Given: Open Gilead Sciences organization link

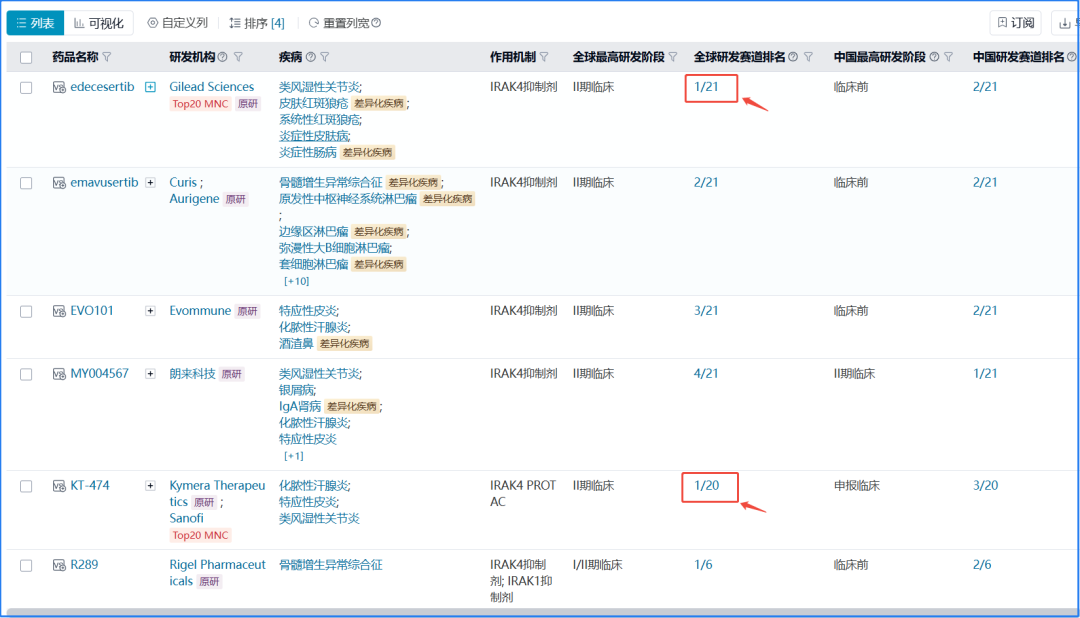Looking at the screenshot, I should (211, 87).
